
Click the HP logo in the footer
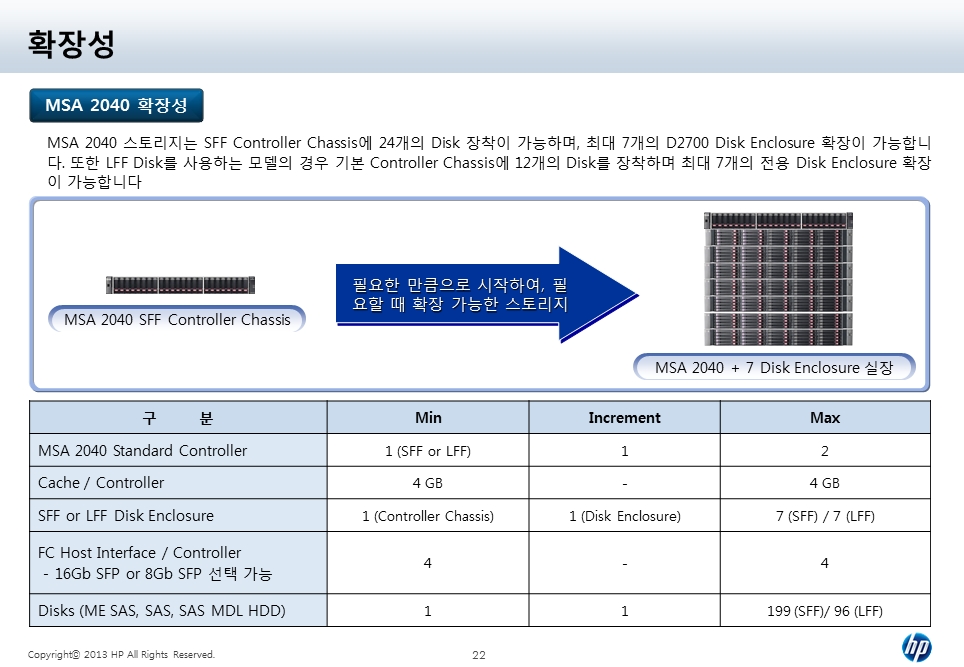(917, 647)
